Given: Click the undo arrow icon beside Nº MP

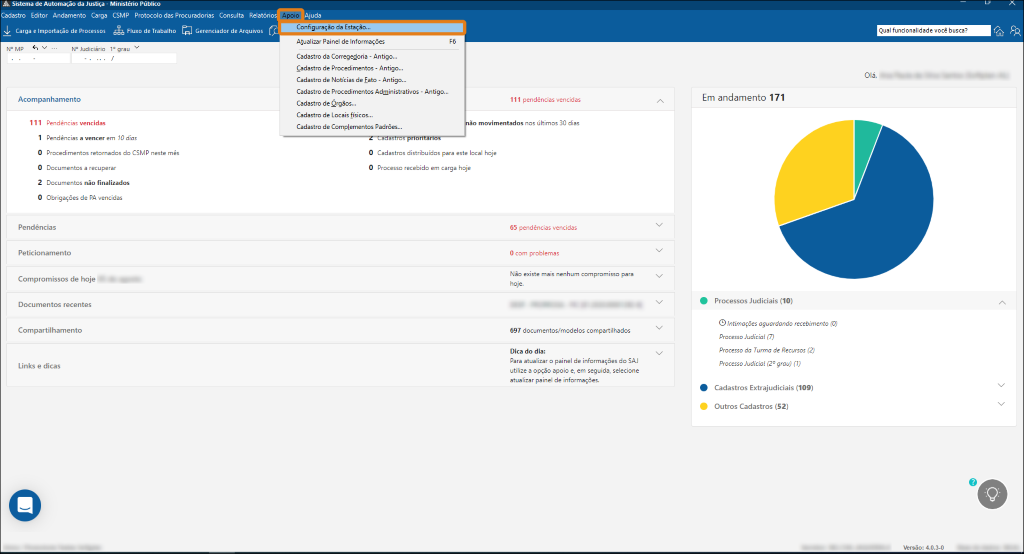Looking at the screenshot, I should tap(35, 48).
